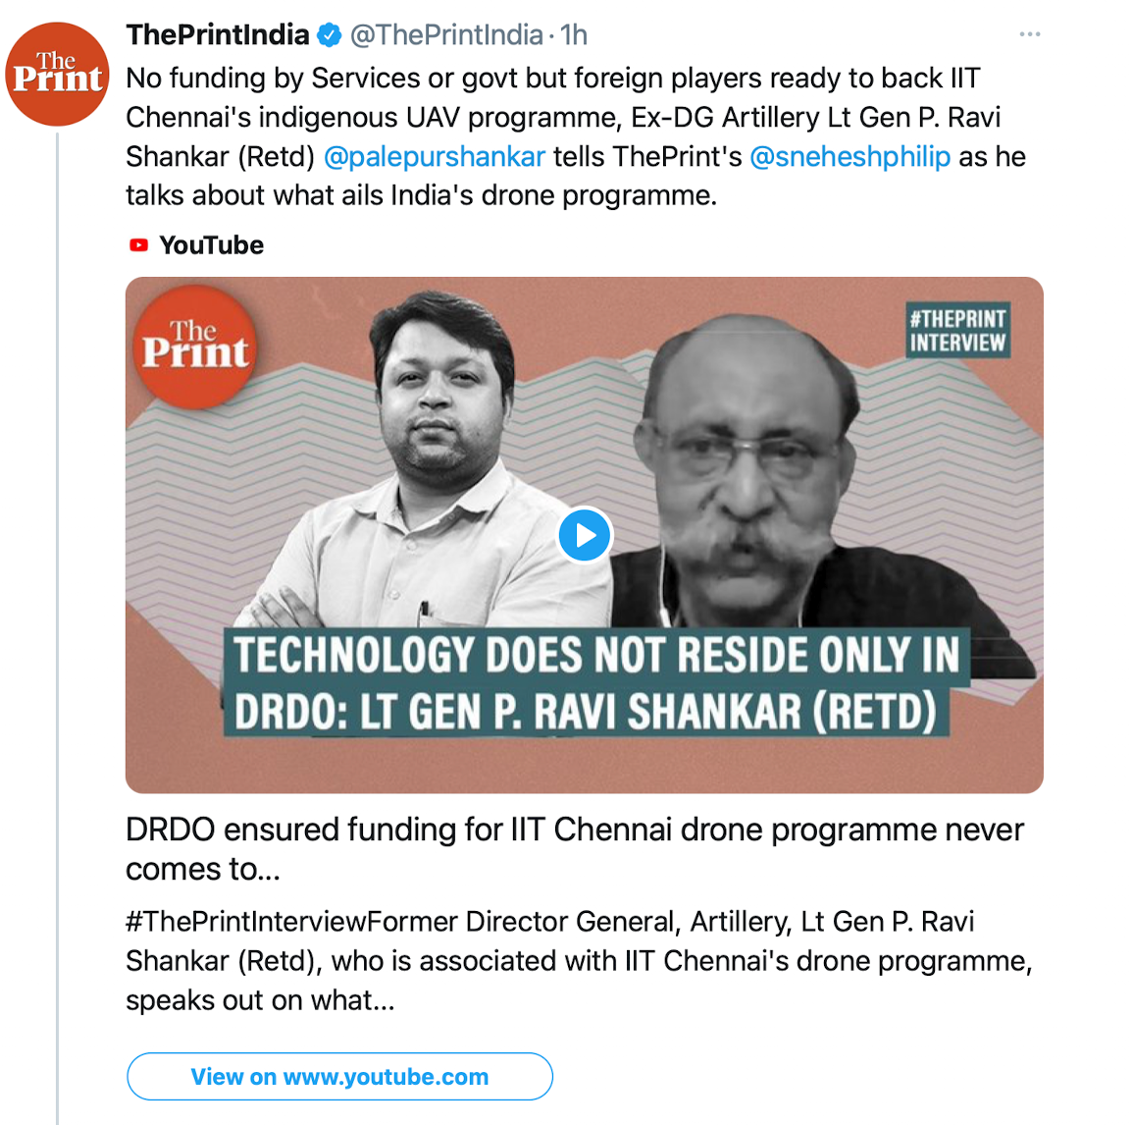Click the @ThePrintIndia handle
Screen dimensions: 1133x1125
[446, 35]
